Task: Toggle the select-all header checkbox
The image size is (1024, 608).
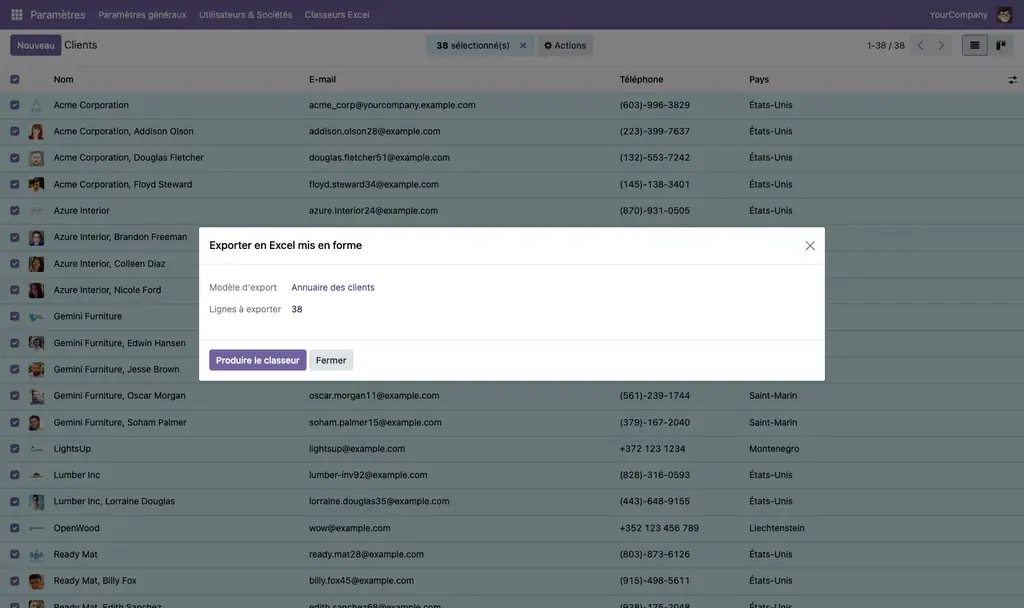Action: pyautogui.click(x=14, y=80)
